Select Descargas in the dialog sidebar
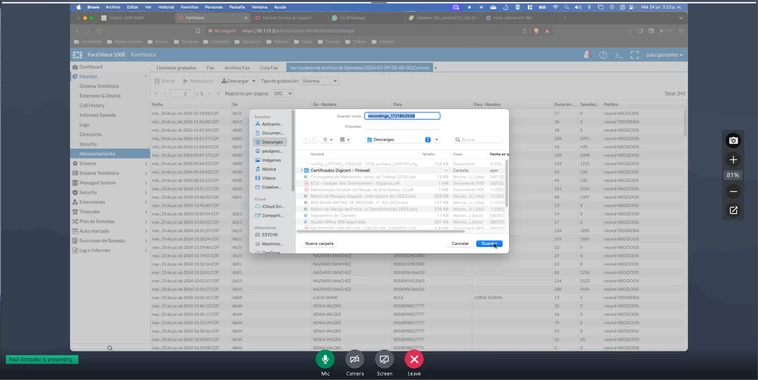 click(x=270, y=142)
